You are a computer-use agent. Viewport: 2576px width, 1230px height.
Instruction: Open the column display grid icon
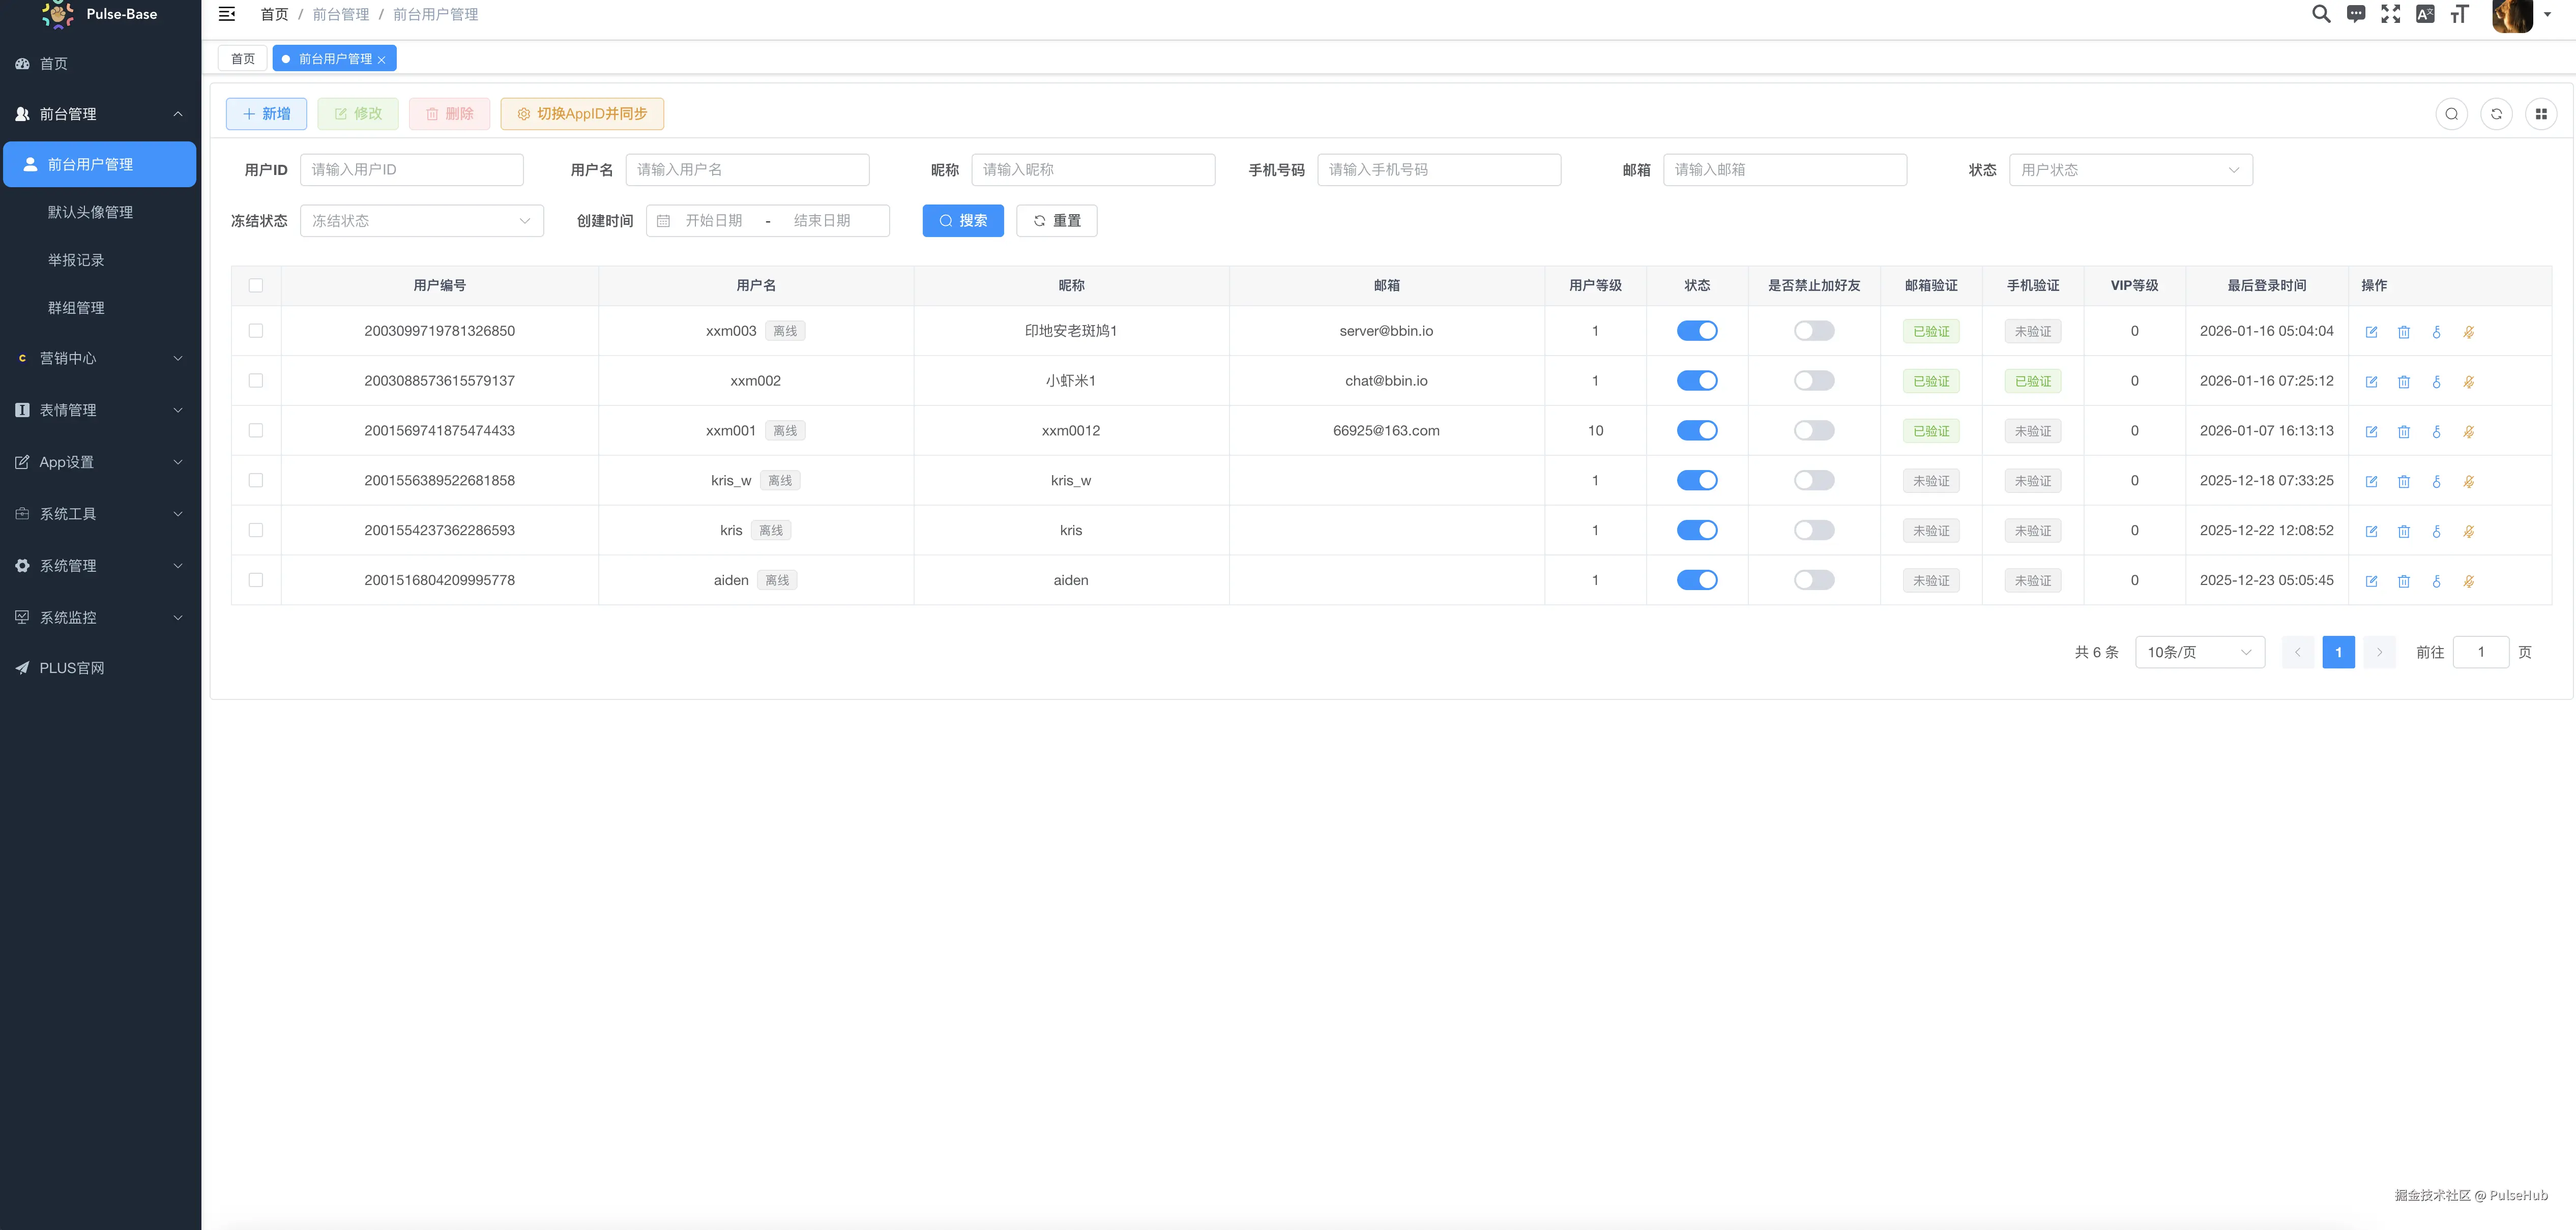tap(2541, 114)
